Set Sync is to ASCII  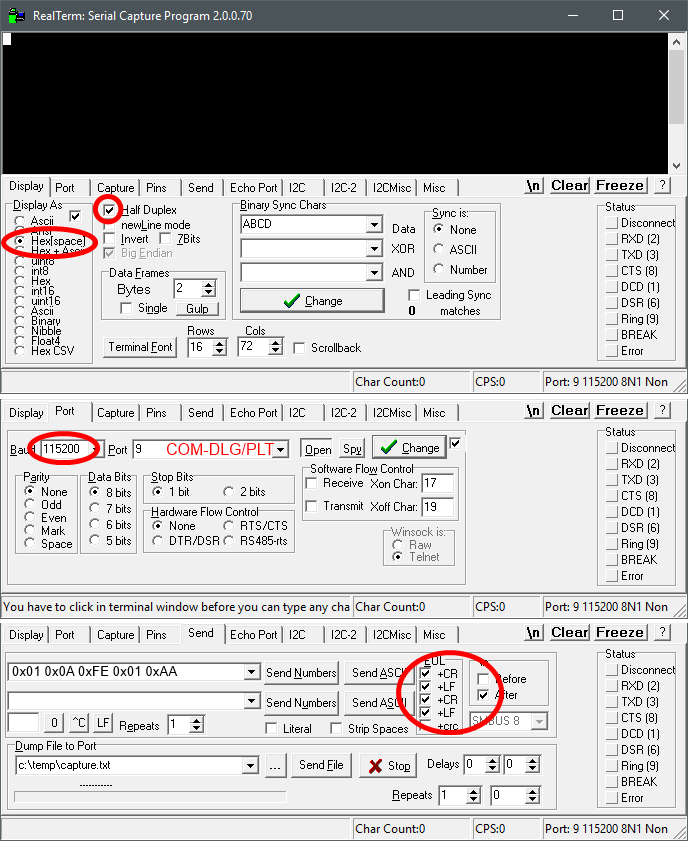click(x=439, y=249)
